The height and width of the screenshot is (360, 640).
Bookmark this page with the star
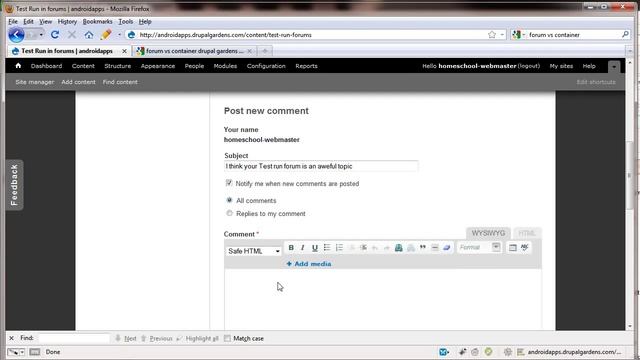click(x=492, y=35)
